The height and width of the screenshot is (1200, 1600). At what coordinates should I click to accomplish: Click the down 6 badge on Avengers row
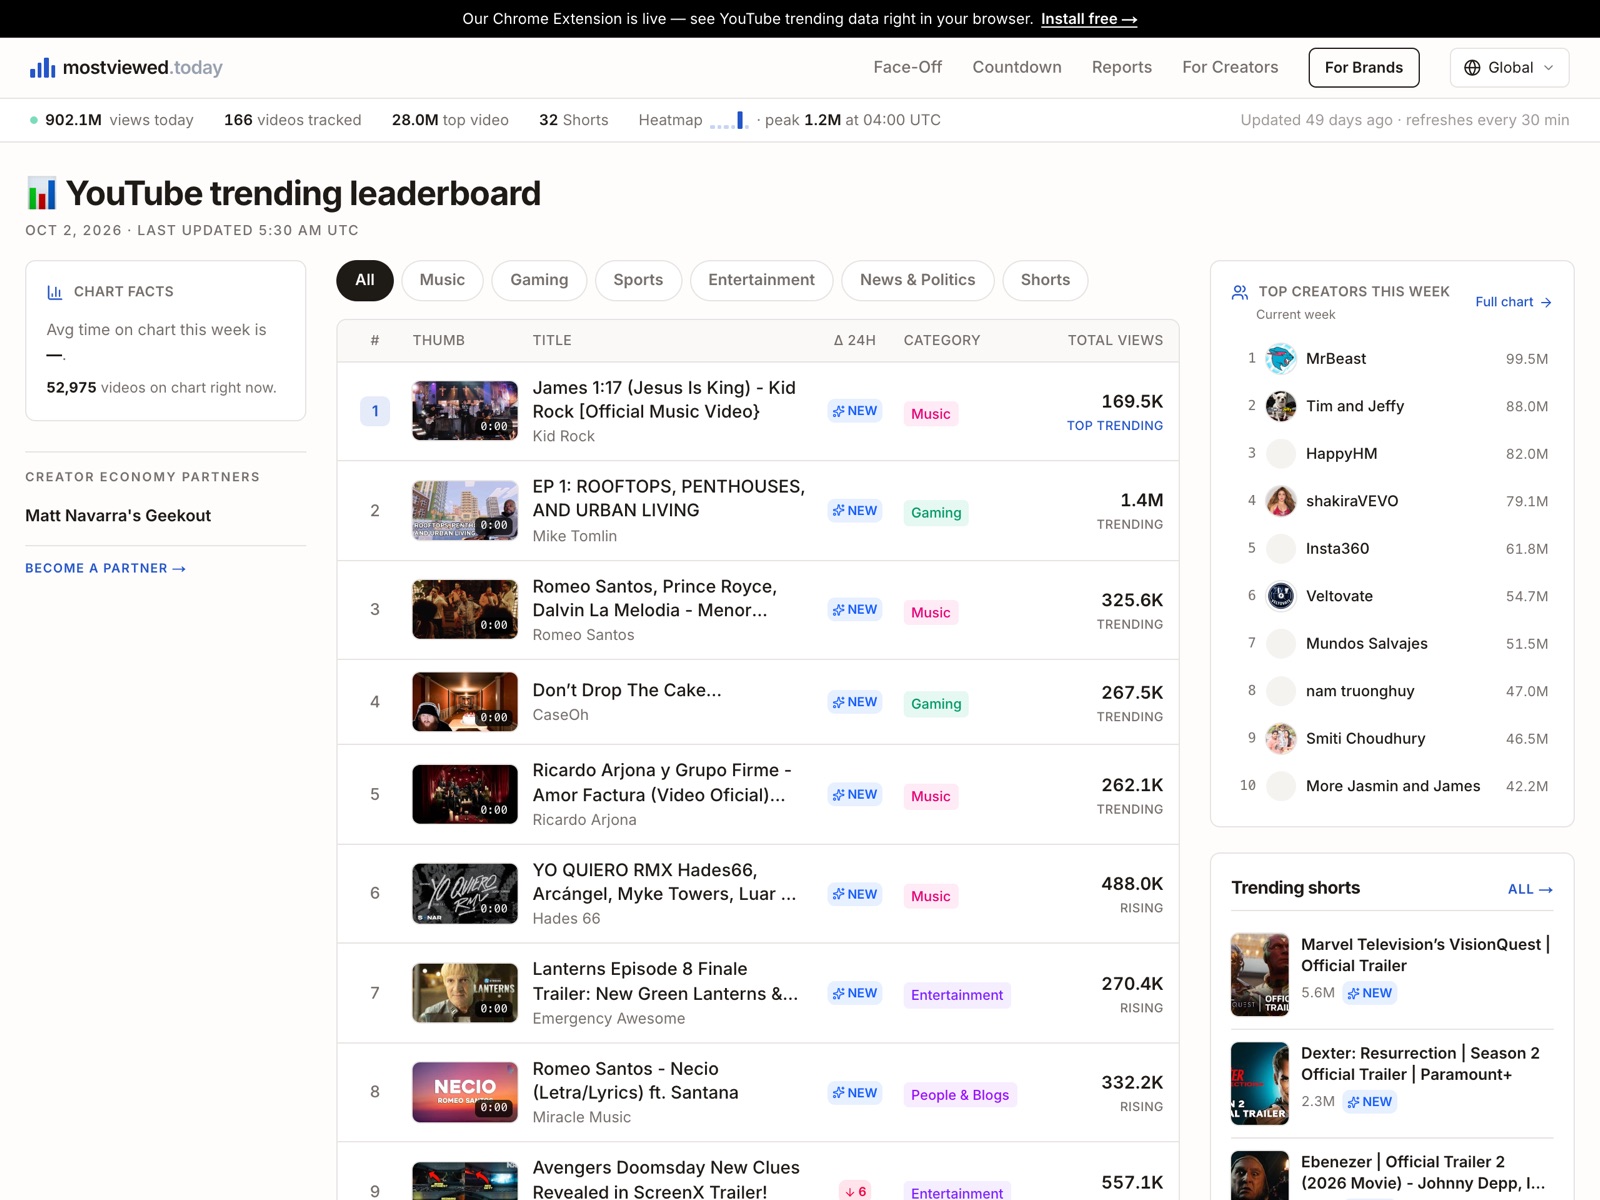(x=855, y=1191)
